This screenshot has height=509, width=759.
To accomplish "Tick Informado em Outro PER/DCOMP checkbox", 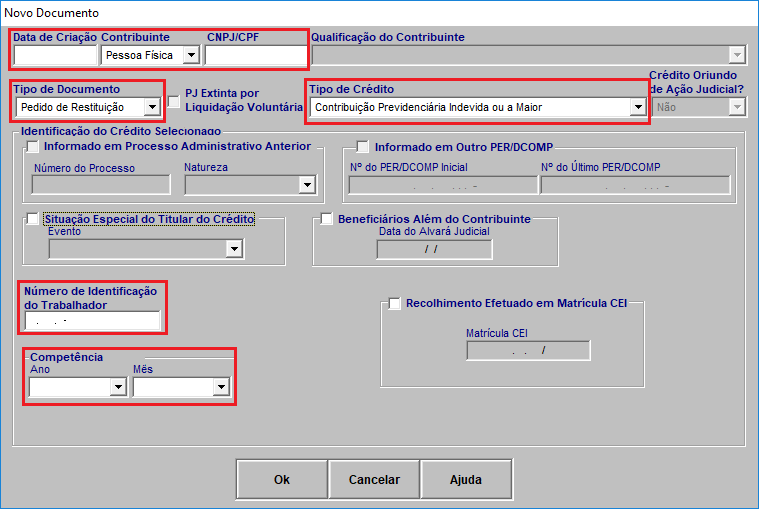I will pos(363,147).
